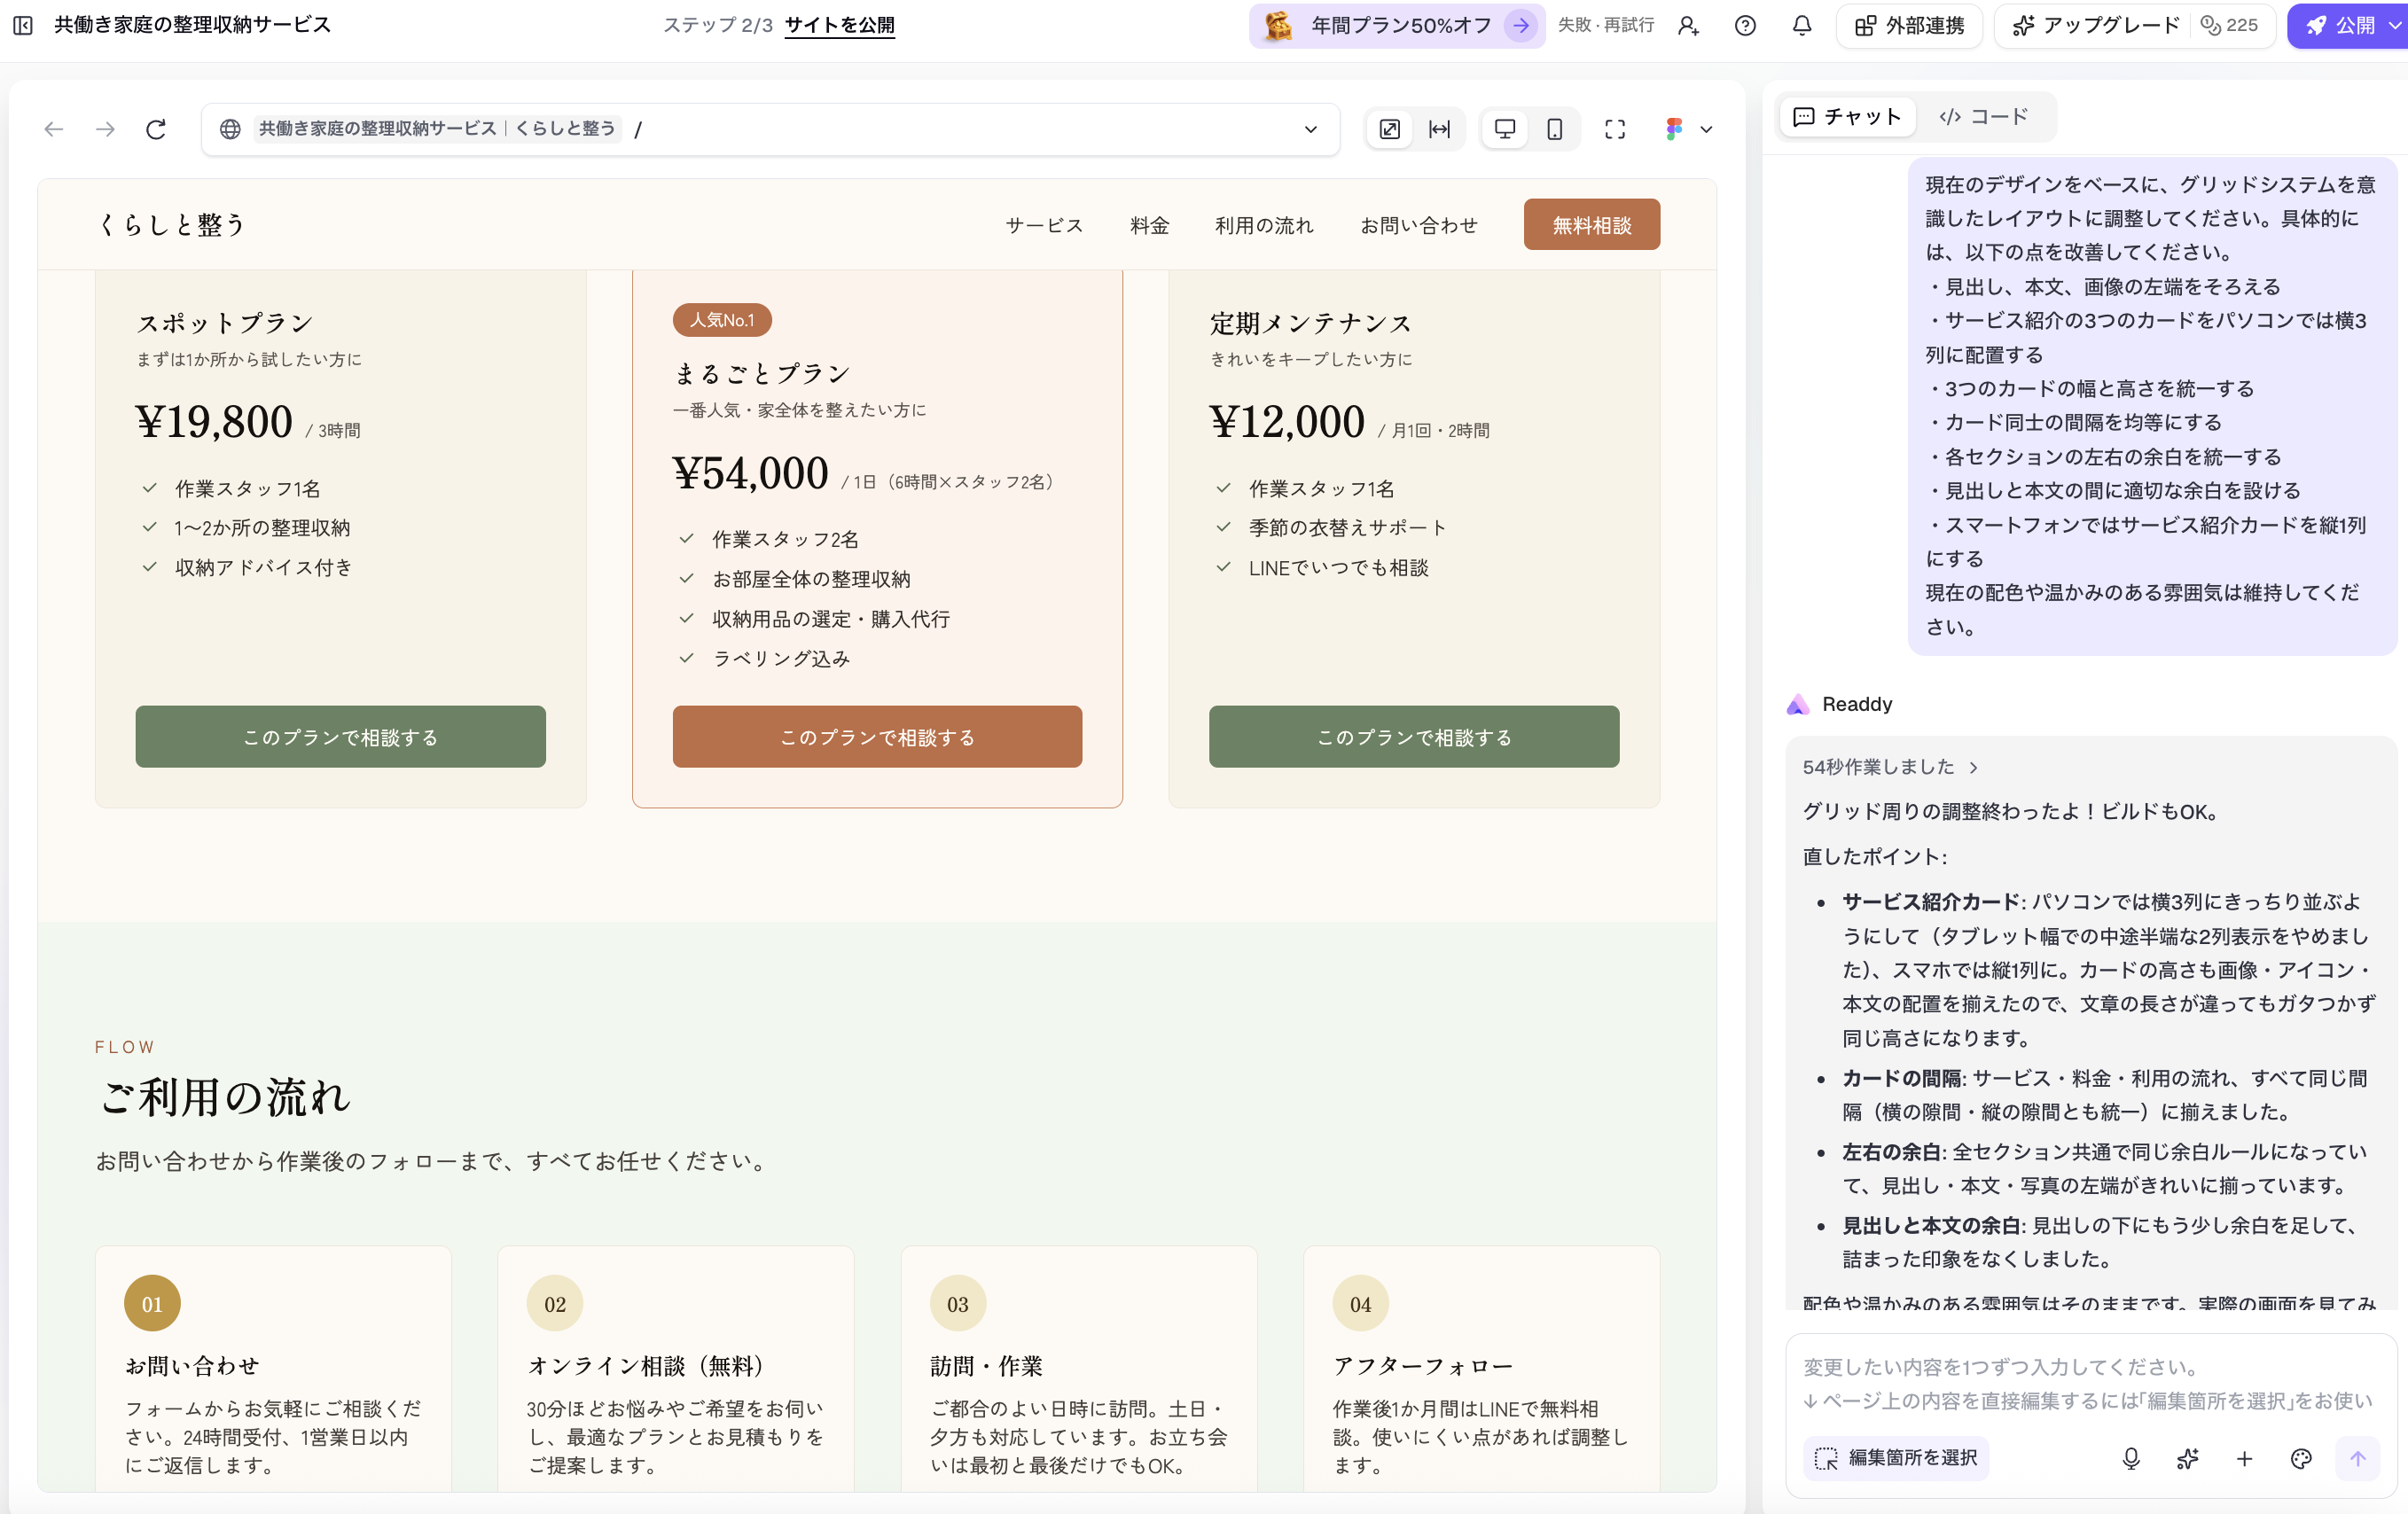This screenshot has width=2408, height=1514.
Task: Click the 公開 publish button
Action: point(2341,26)
